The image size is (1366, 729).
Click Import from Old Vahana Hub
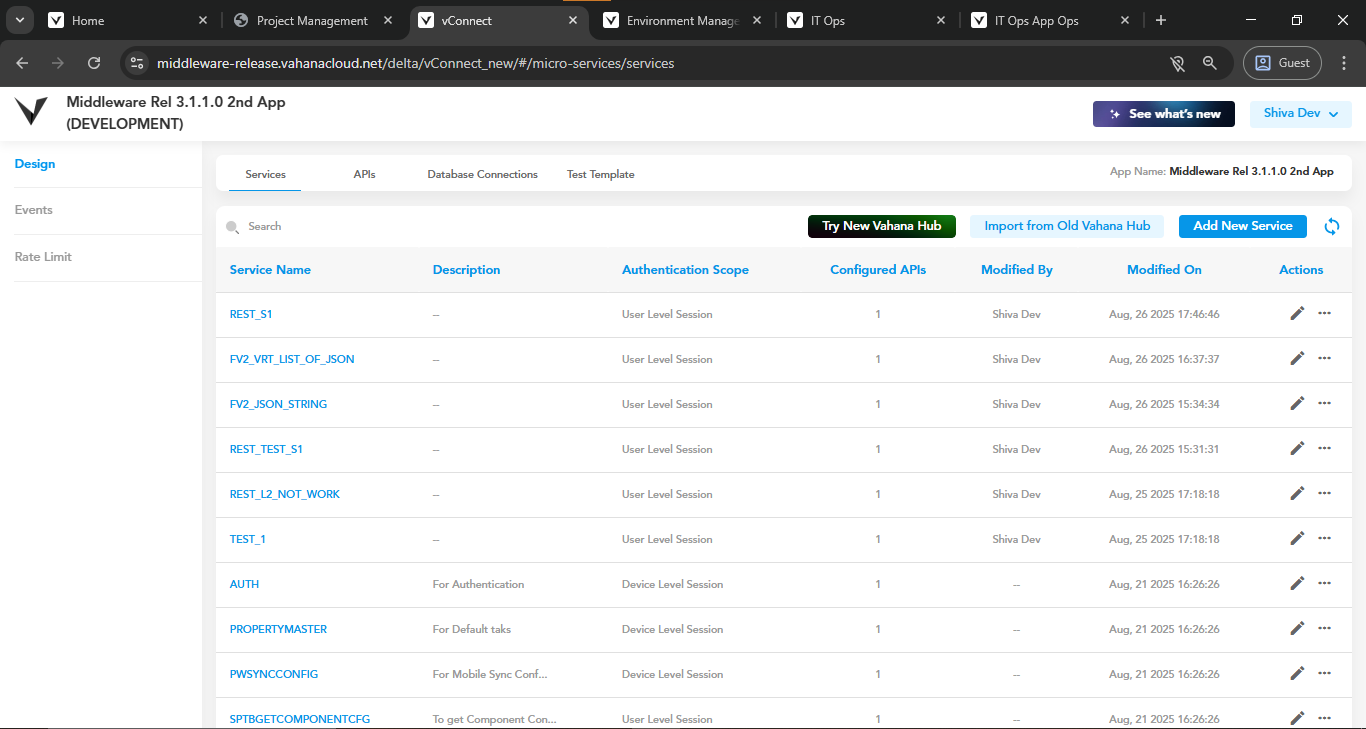[1067, 226]
